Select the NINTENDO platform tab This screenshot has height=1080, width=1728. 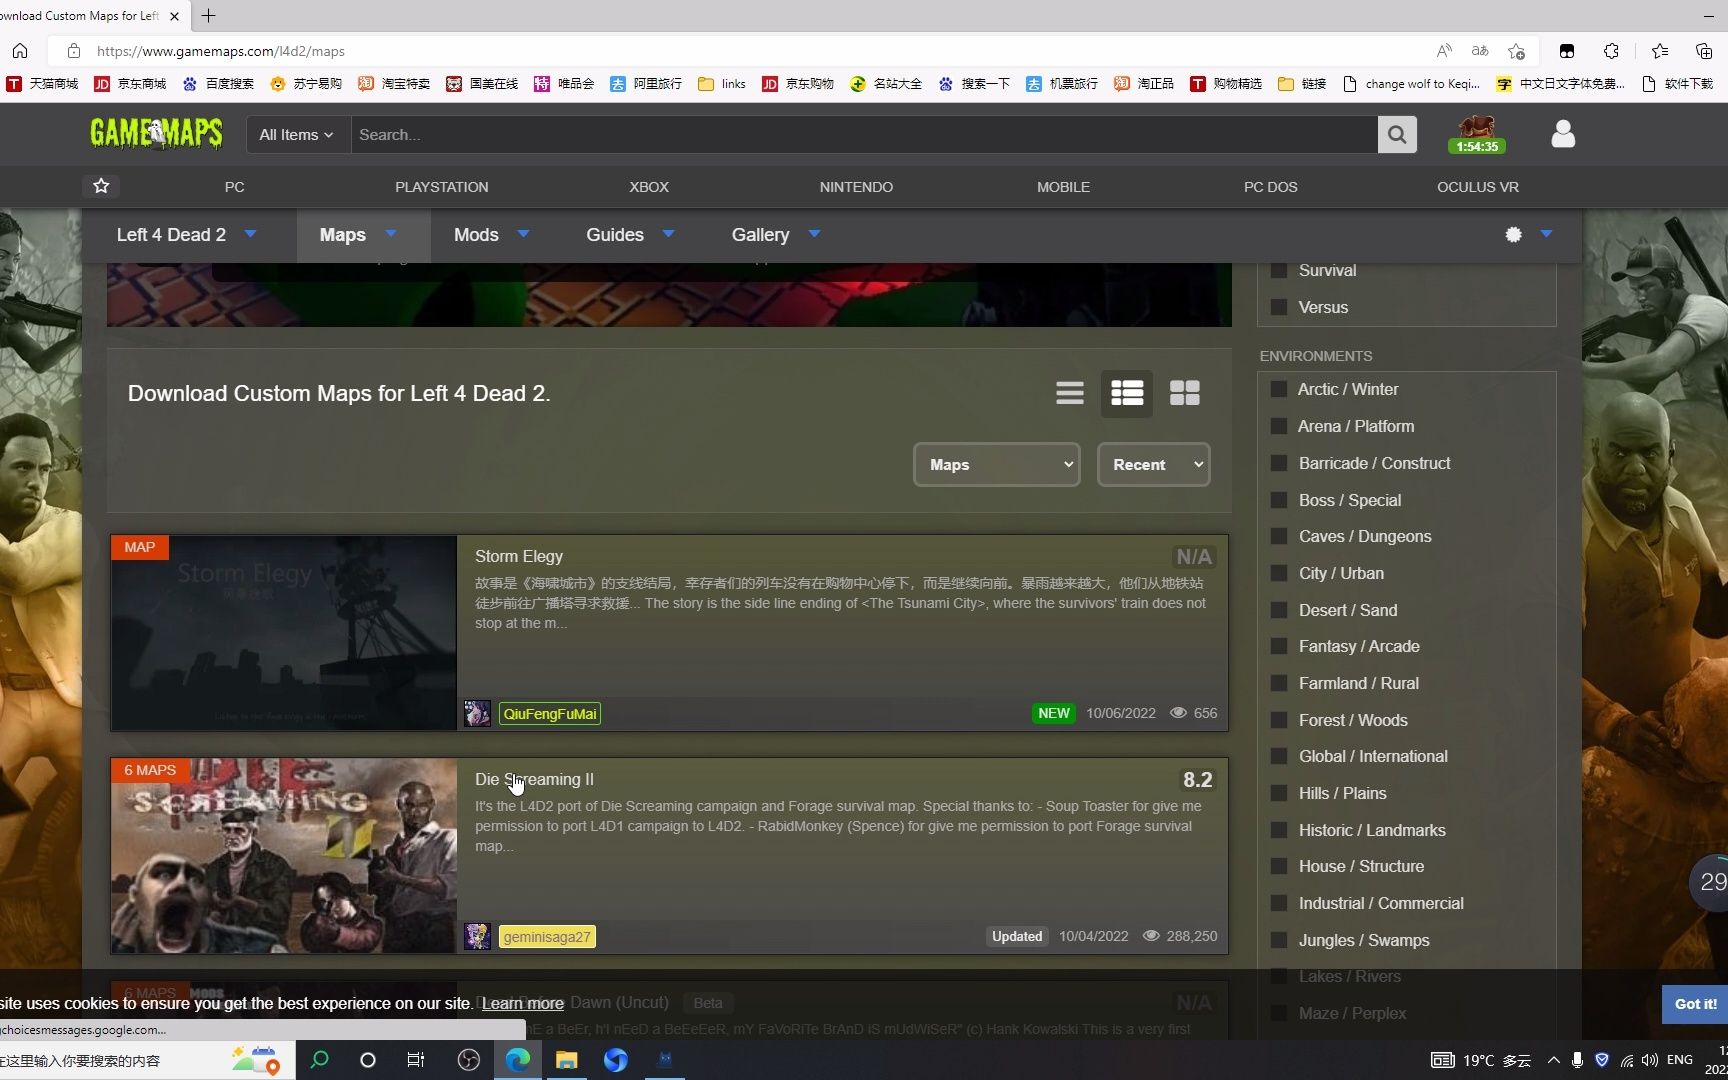(856, 187)
